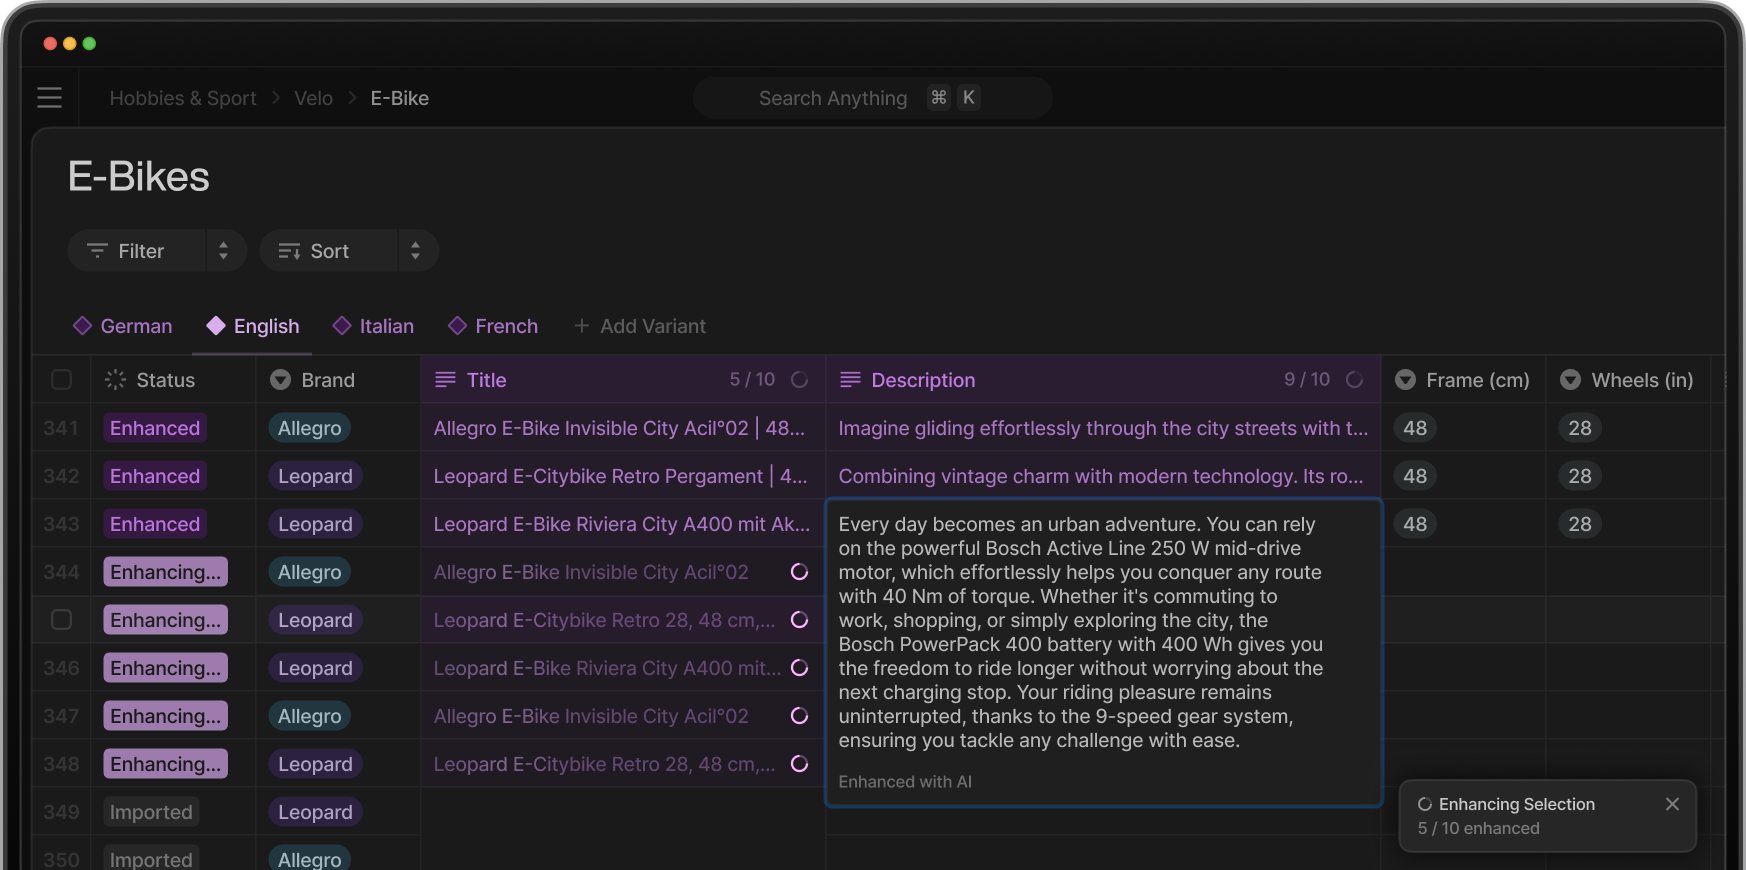Click the Status column header icon

point(116,380)
